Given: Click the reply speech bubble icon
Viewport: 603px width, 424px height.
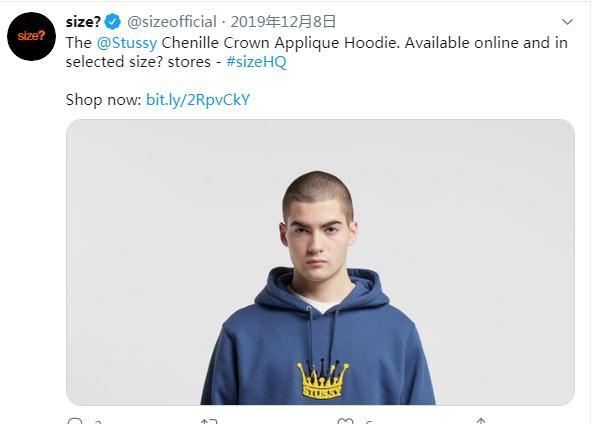Looking at the screenshot, I should [75, 421].
